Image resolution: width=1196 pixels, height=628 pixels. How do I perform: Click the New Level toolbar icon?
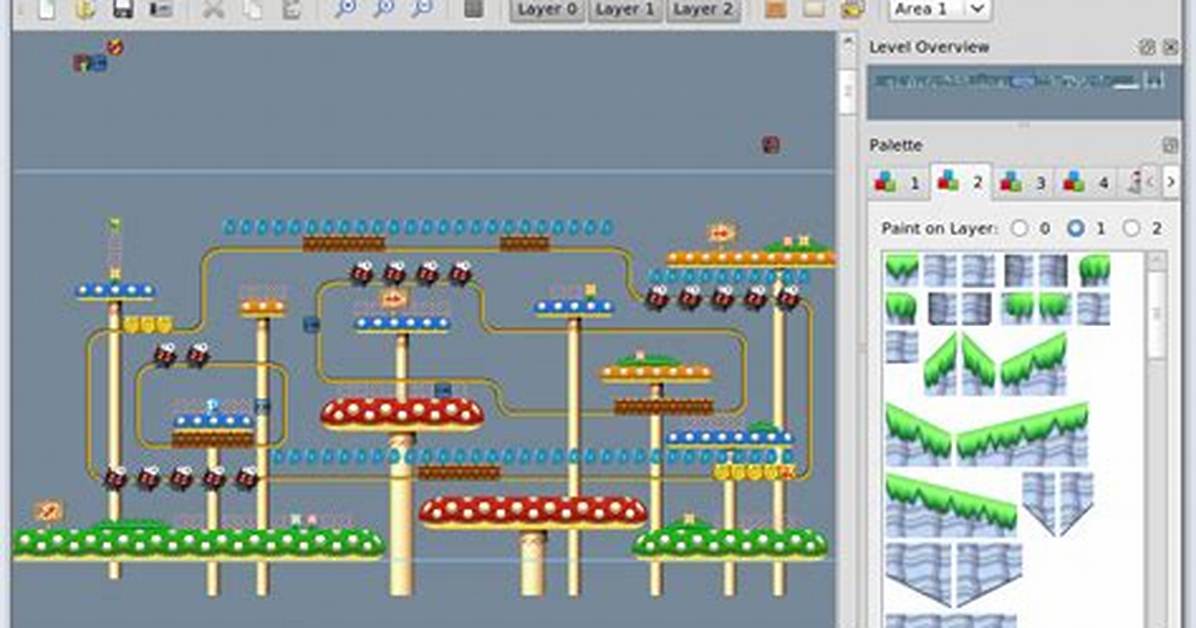click(x=47, y=8)
